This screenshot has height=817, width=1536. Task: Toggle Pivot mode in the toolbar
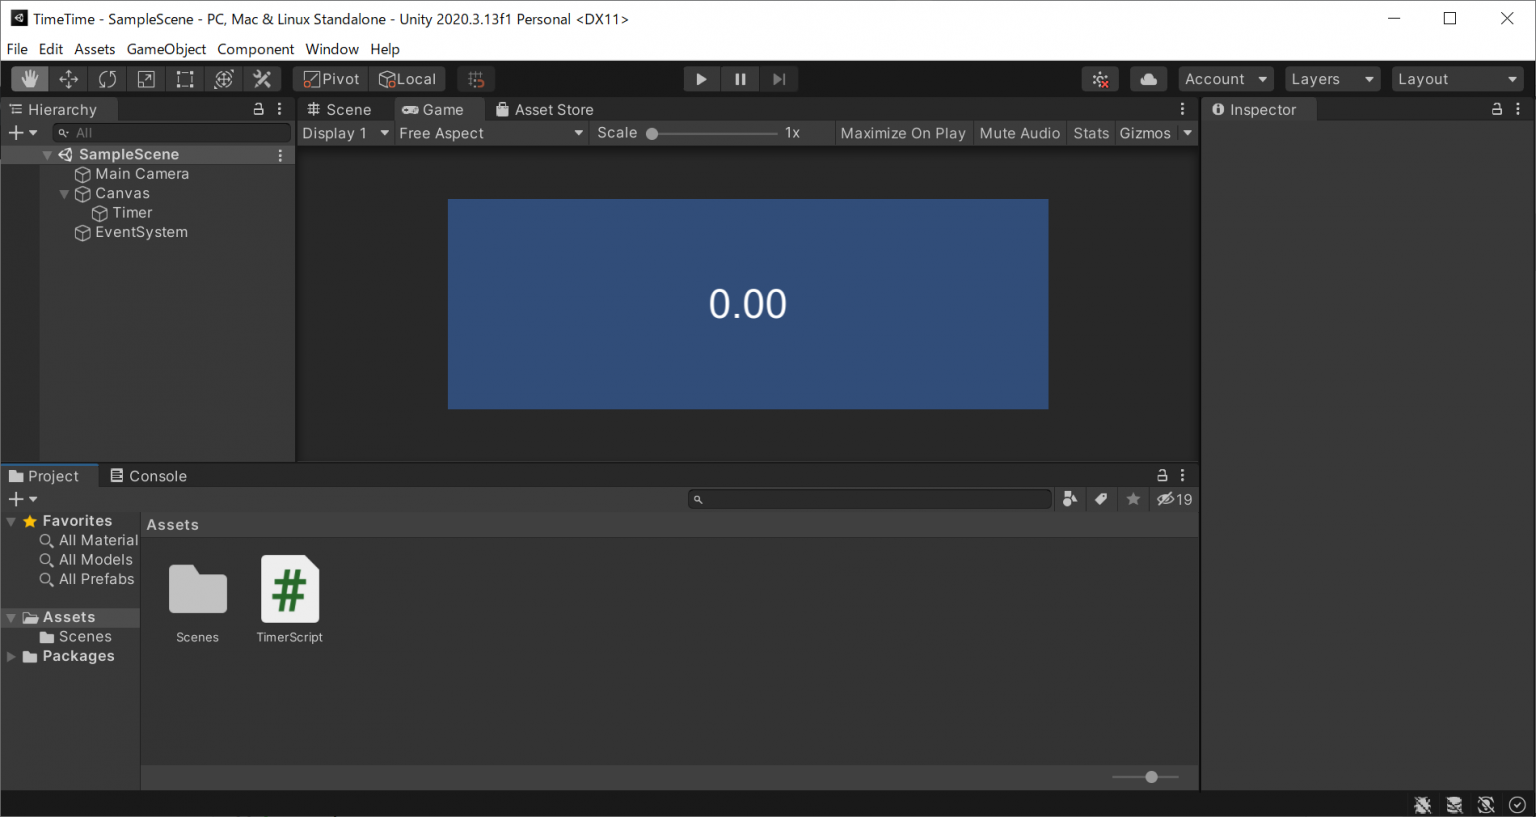pyautogui.click(x=329, y=78)
